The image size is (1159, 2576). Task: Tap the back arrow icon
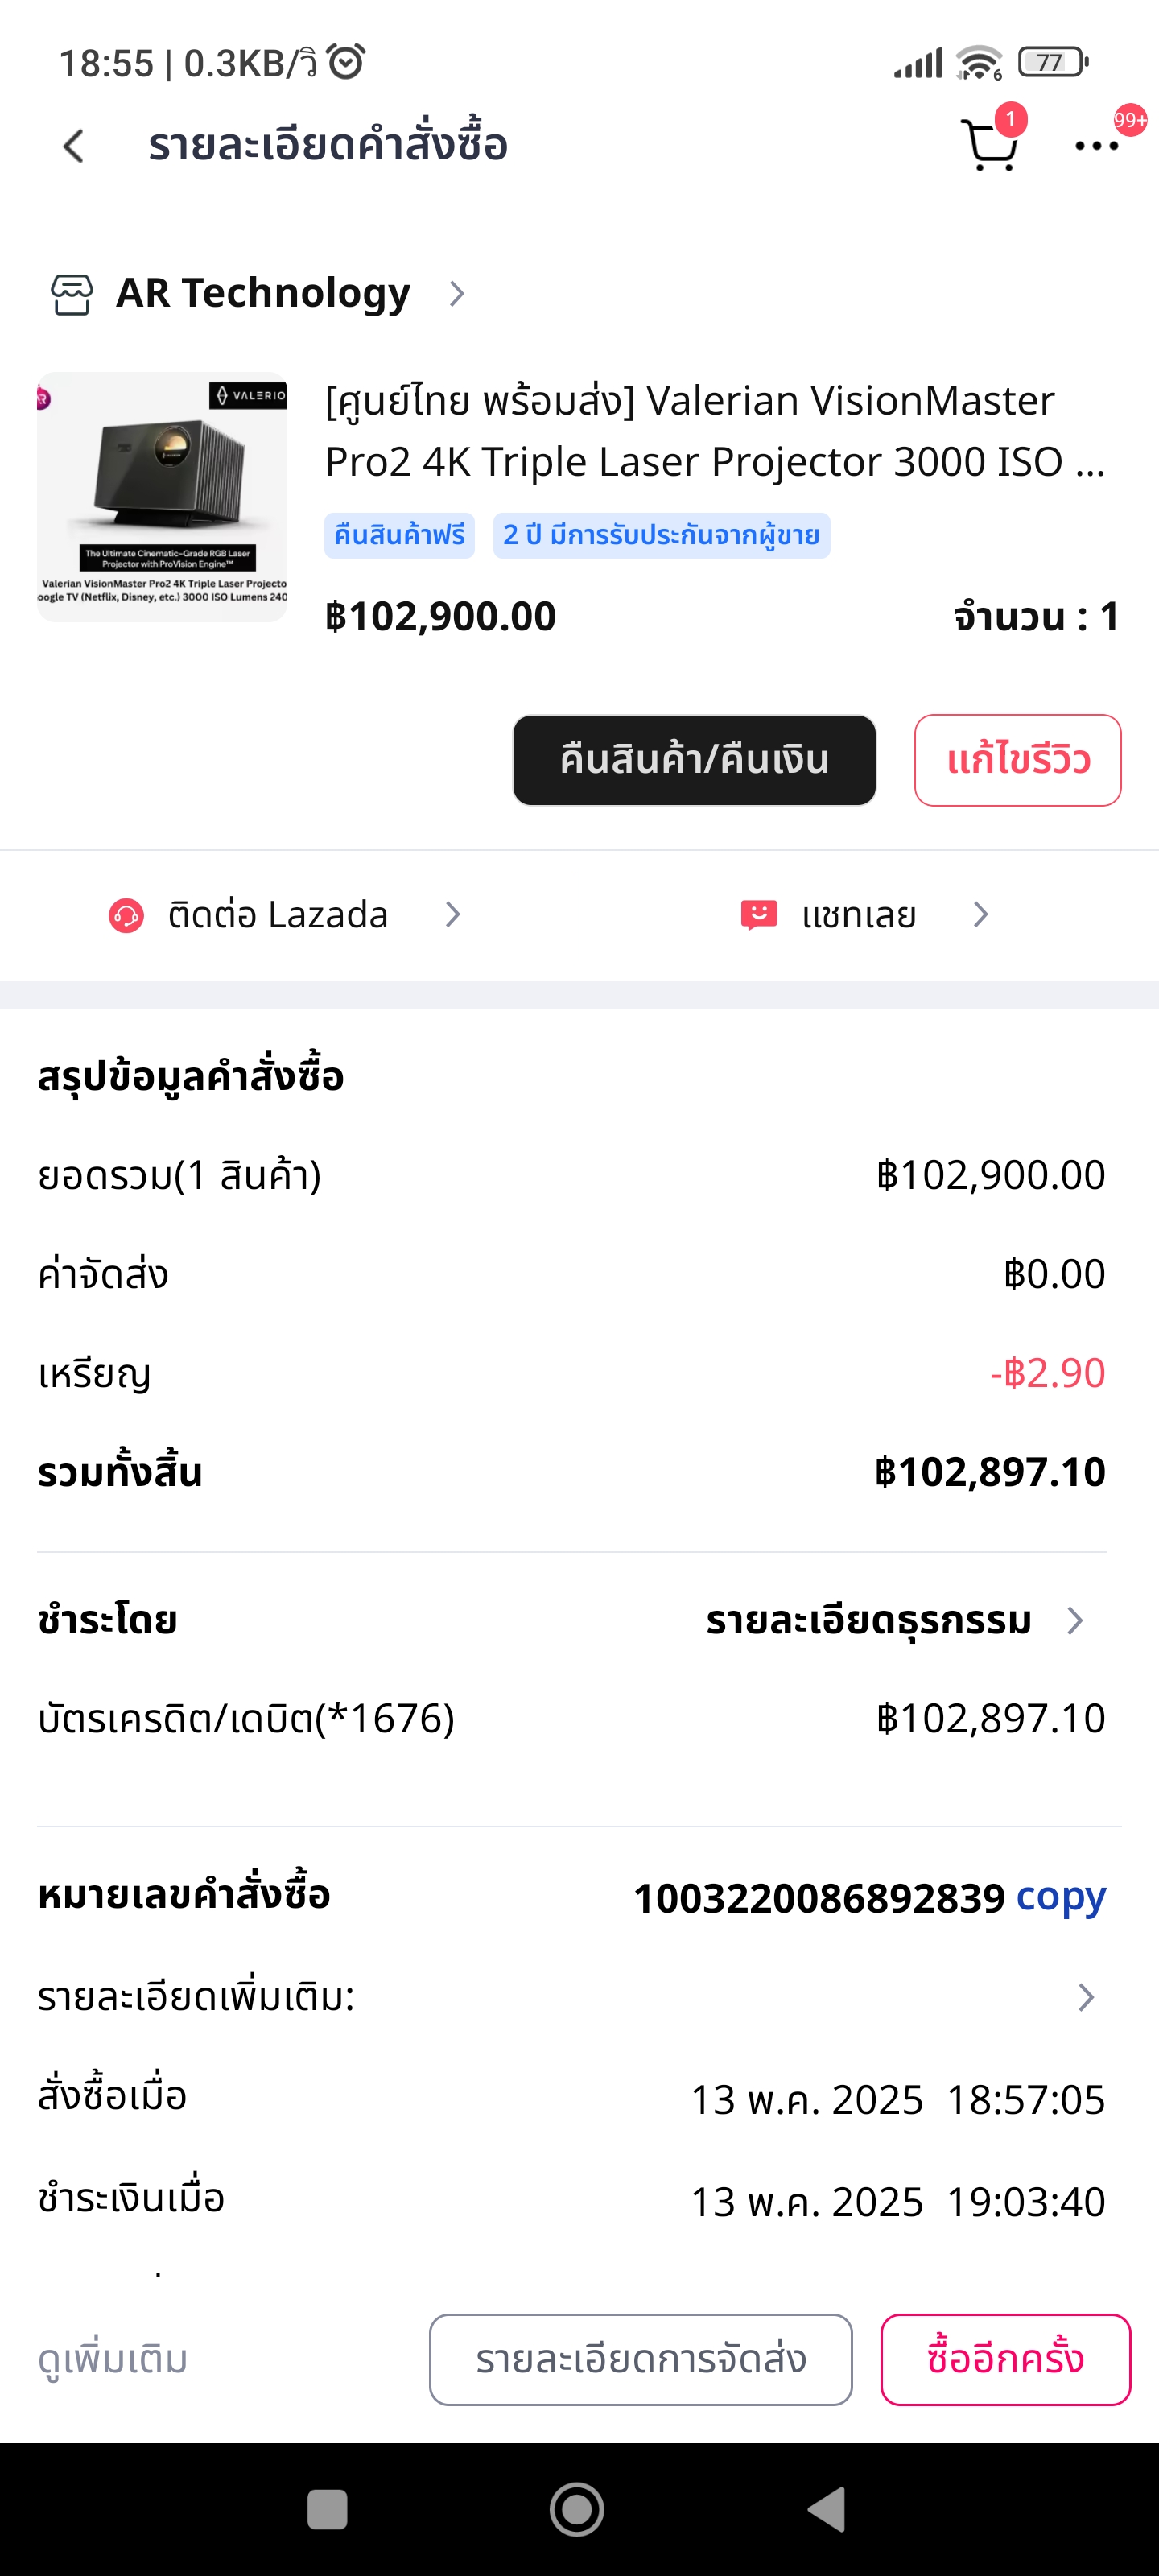74,146
